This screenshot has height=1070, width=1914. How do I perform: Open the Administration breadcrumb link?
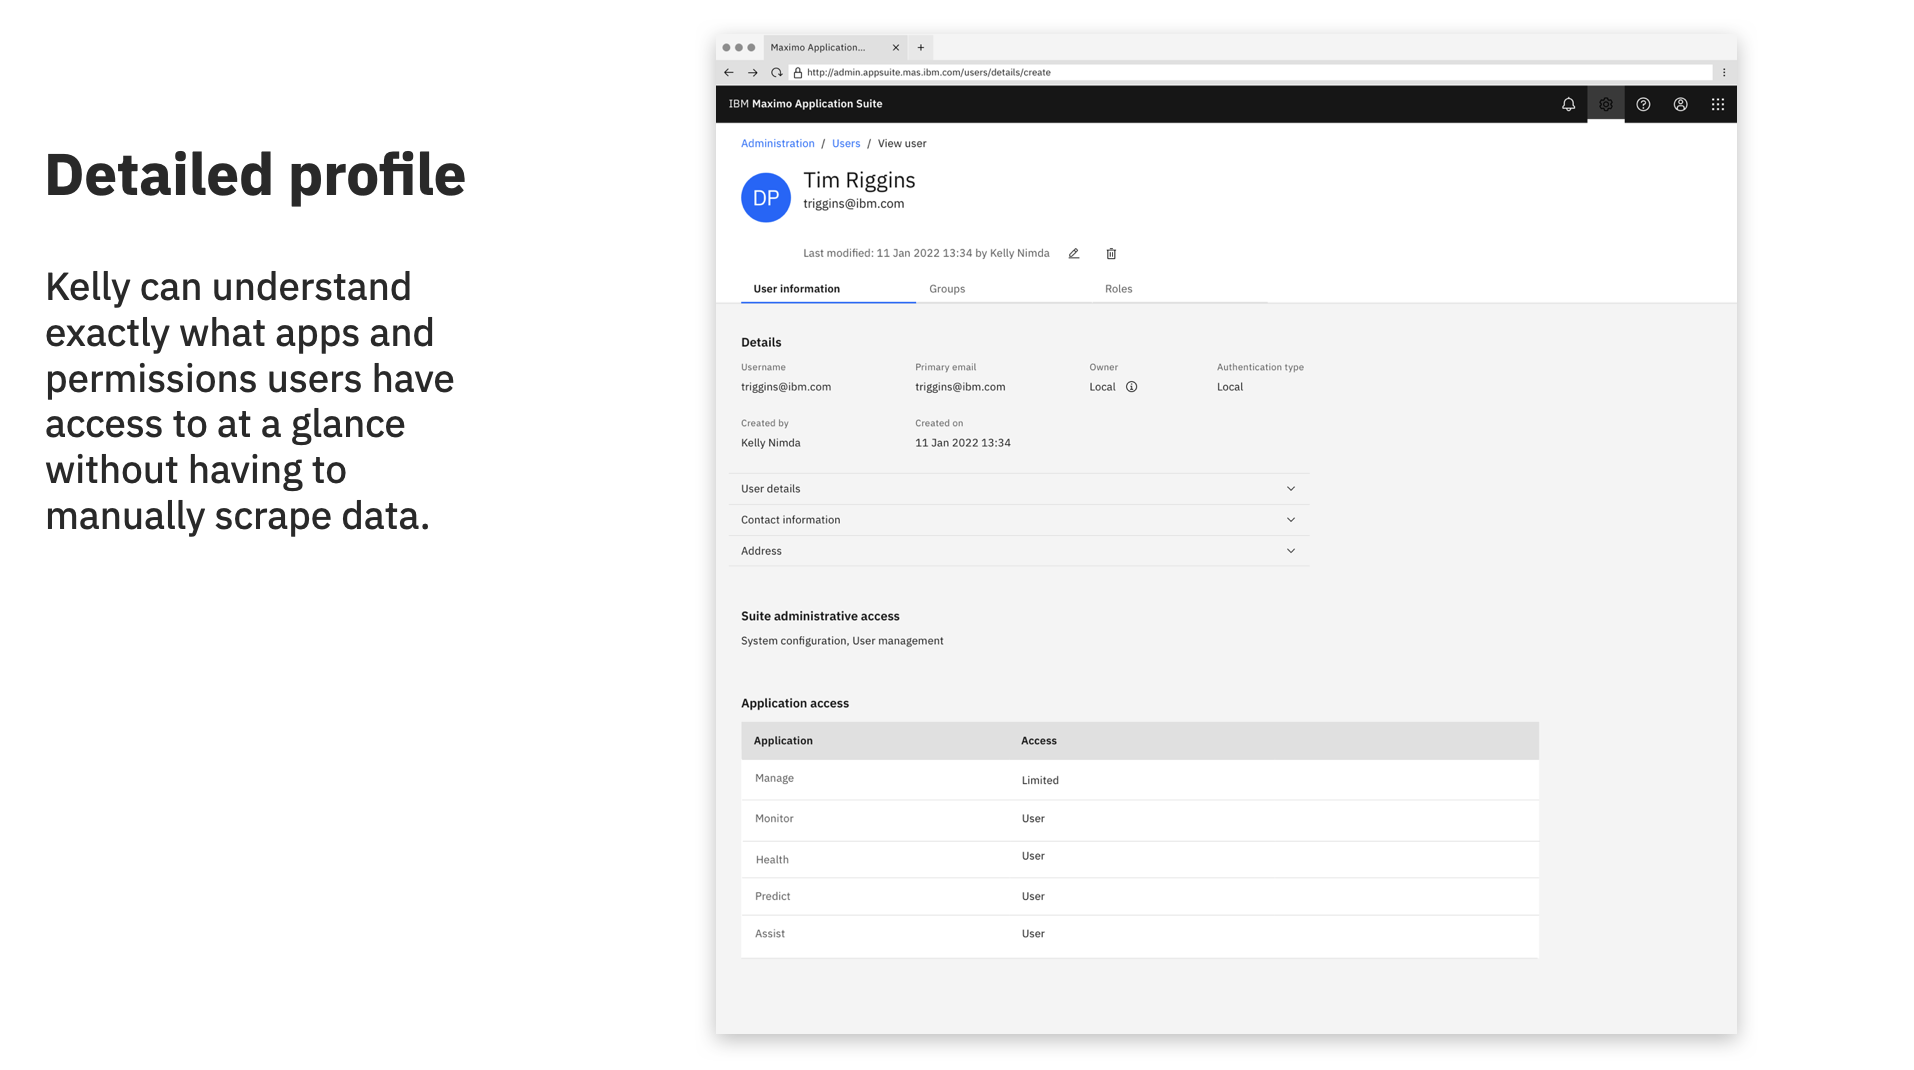point(777,144)
